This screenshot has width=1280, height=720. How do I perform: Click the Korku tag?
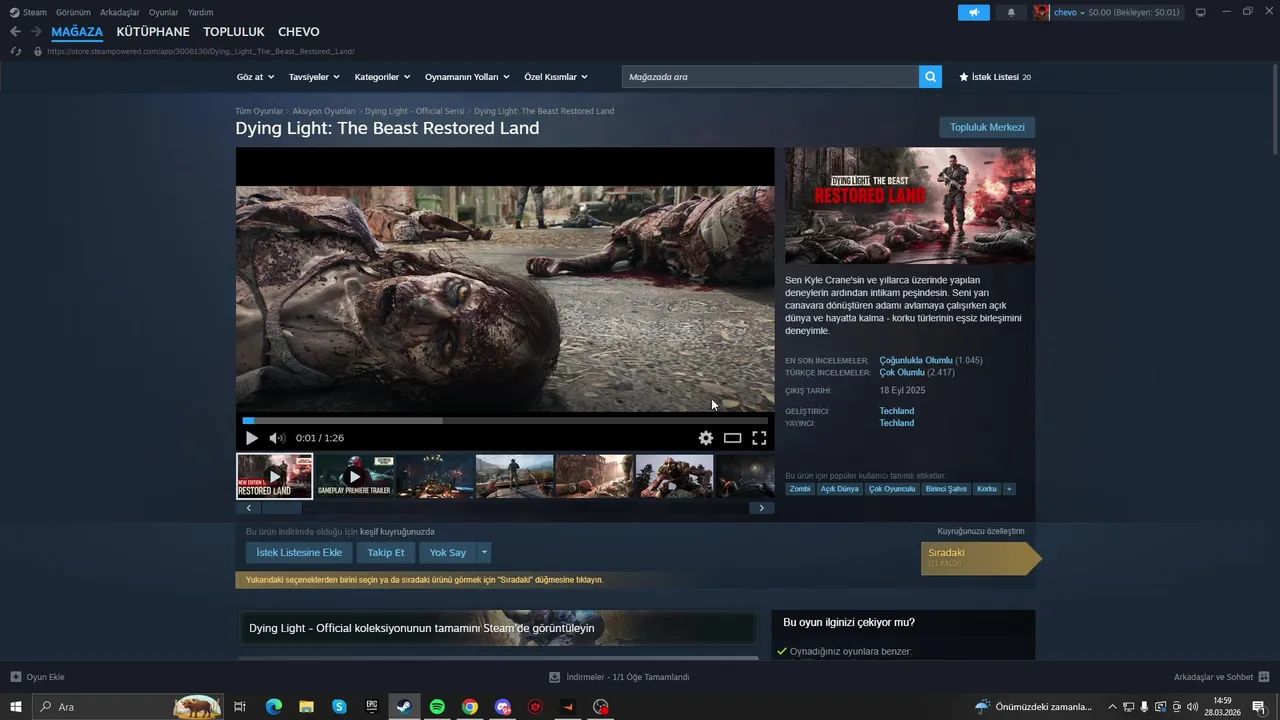[987, 489]
